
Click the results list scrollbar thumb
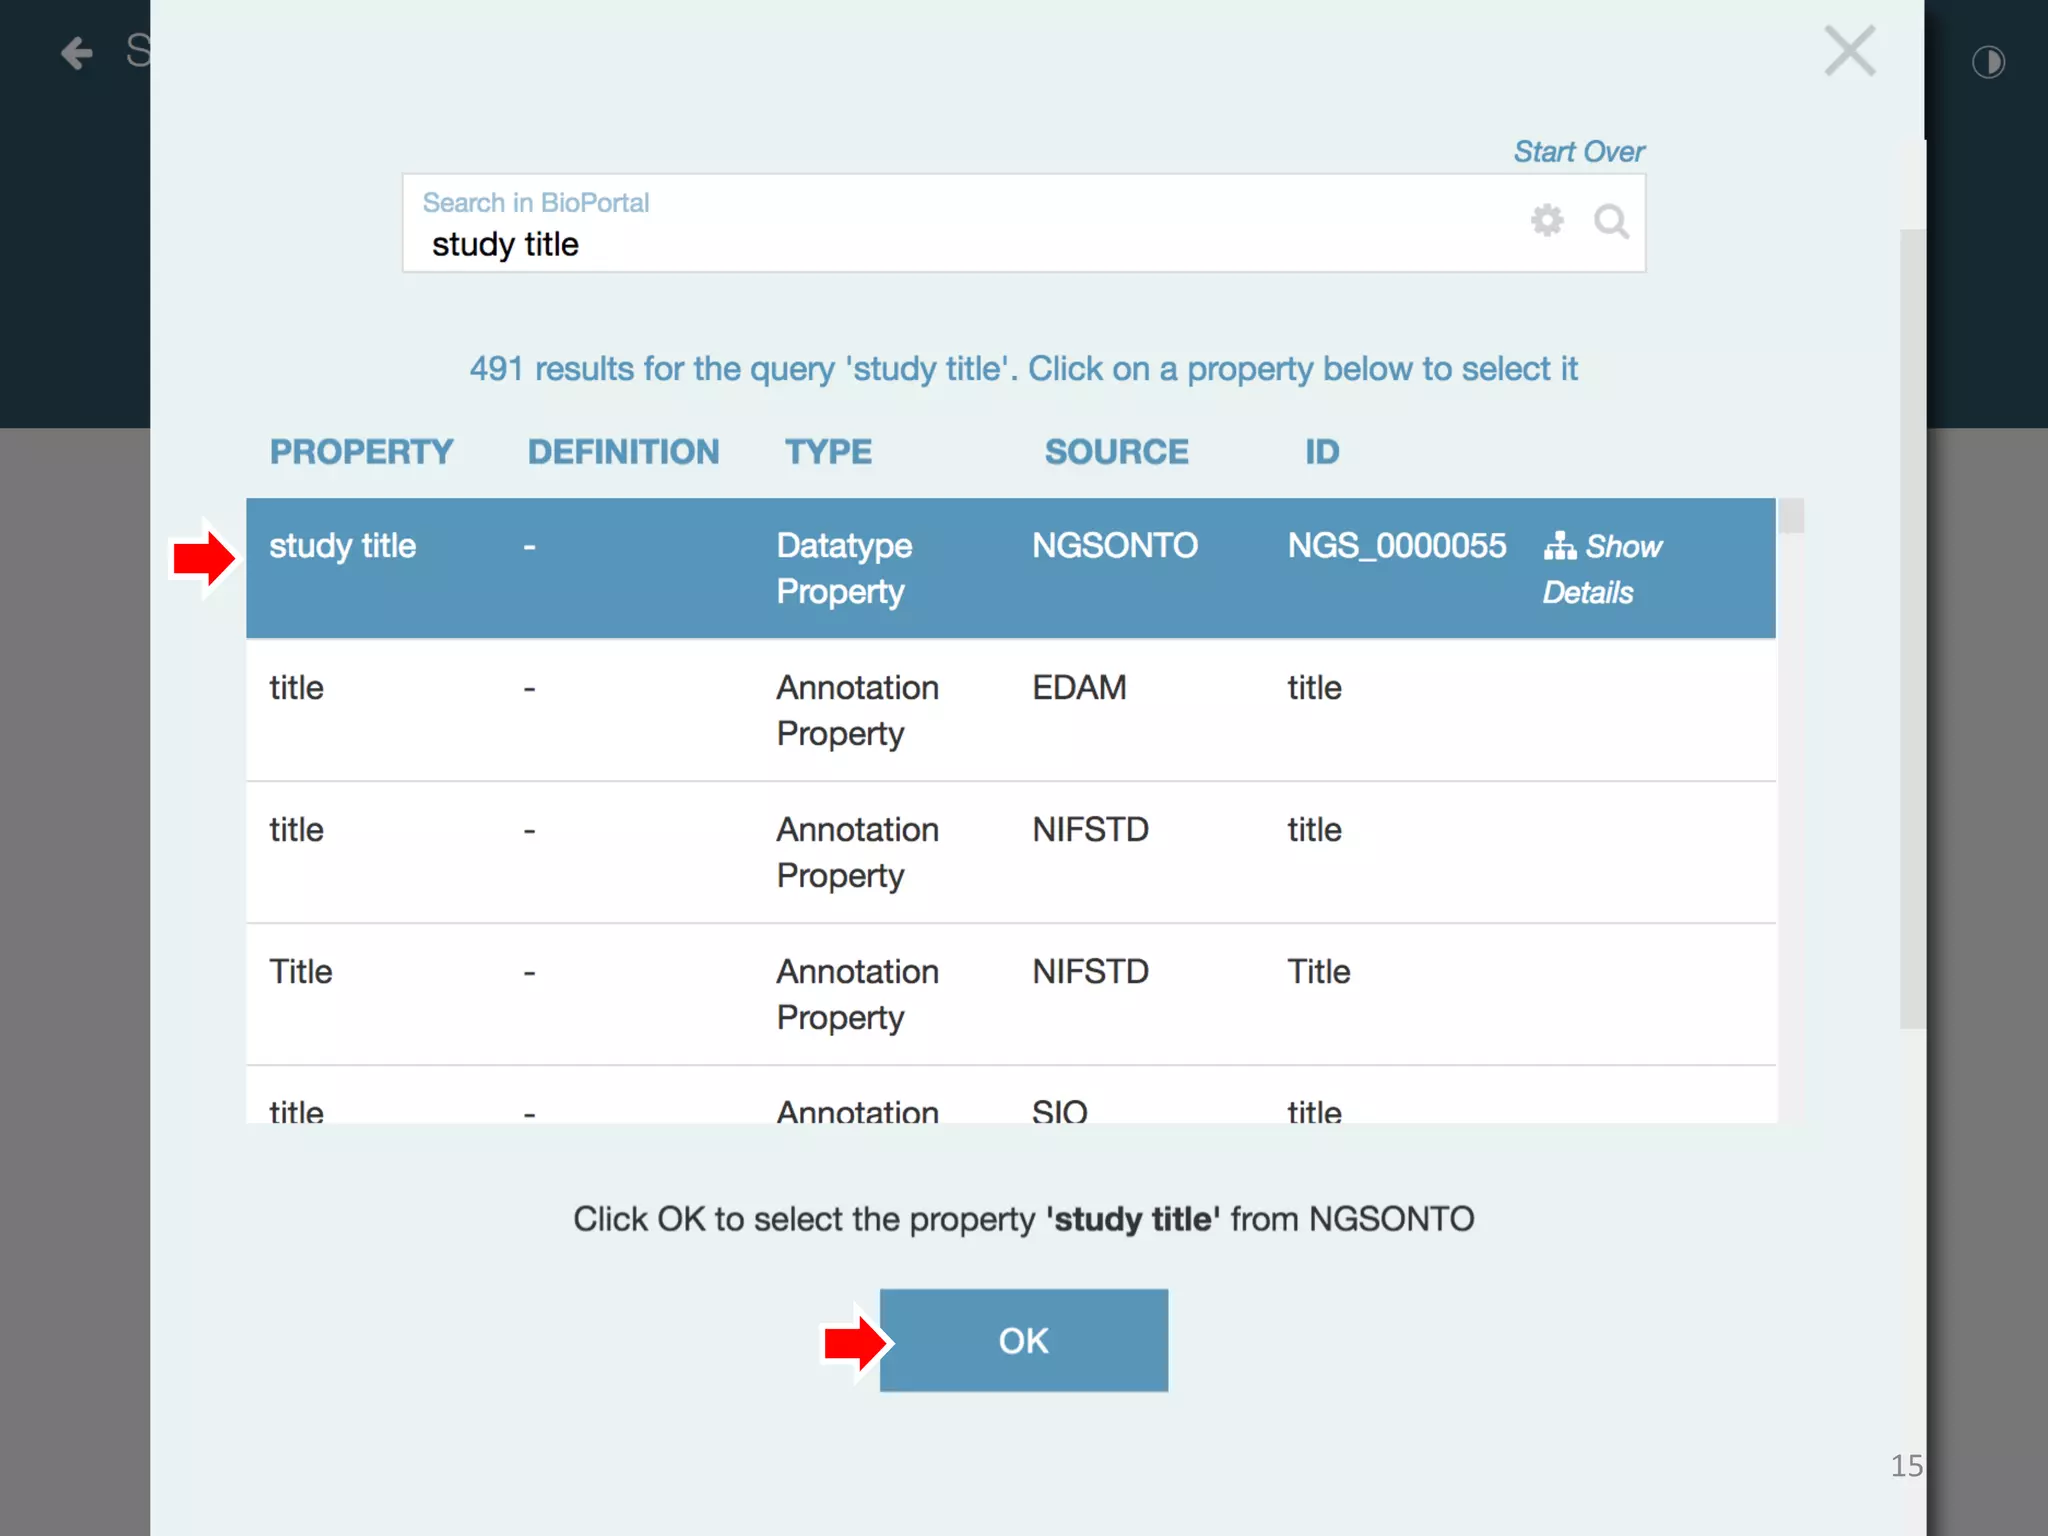(1791, 516)
